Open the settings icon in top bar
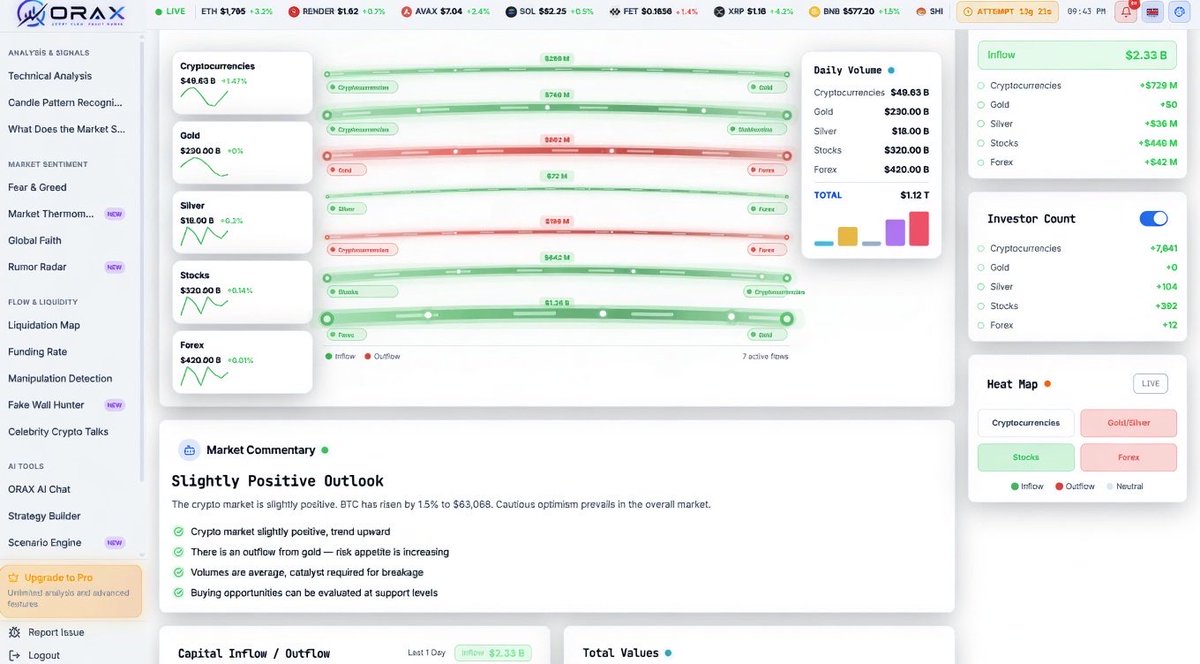 click(1178, 12)
